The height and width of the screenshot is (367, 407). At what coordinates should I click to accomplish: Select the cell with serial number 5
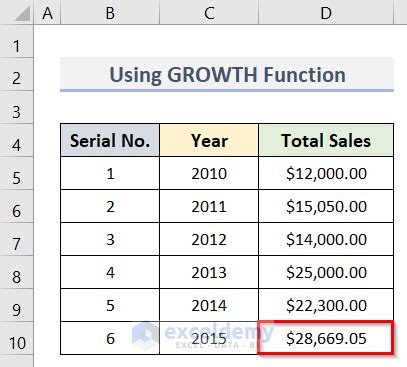110,305
